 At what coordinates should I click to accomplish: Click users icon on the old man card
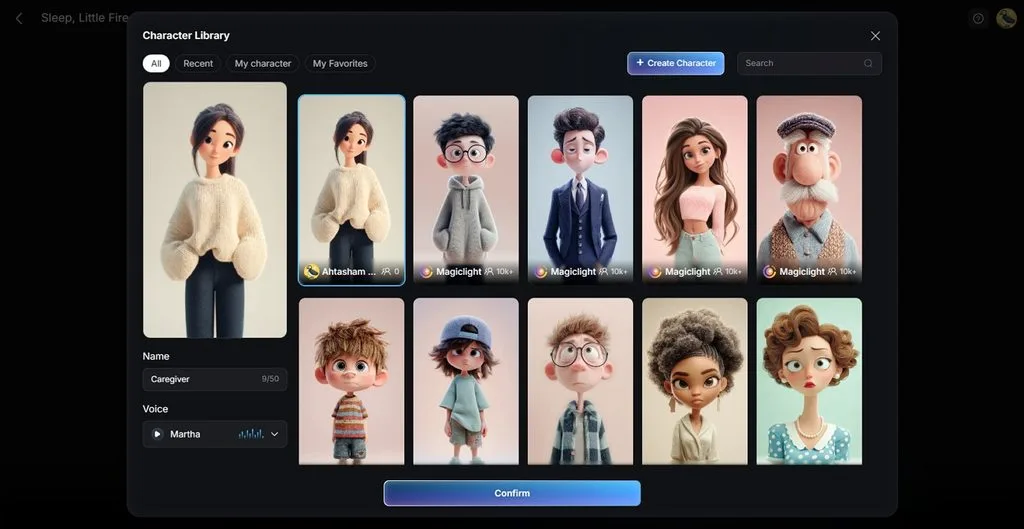(833, 272)
